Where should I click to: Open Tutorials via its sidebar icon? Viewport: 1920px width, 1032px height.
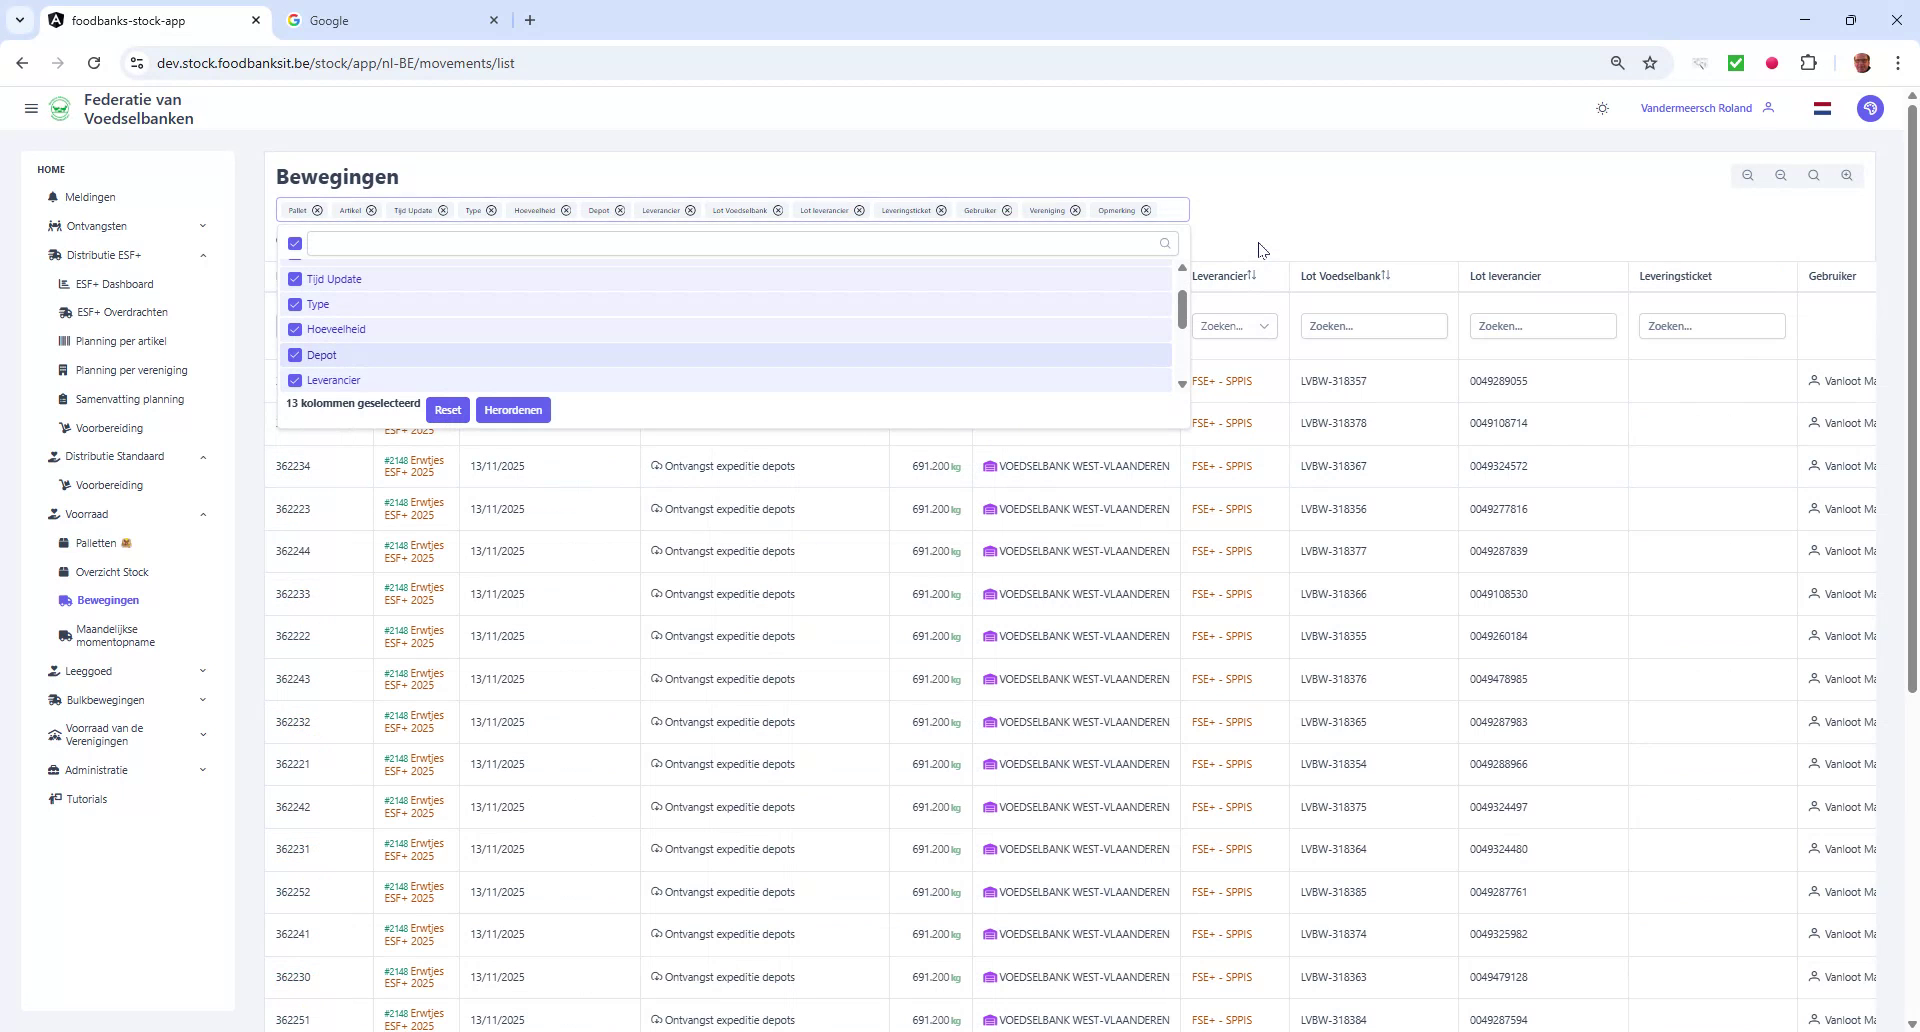click(55, 799)
